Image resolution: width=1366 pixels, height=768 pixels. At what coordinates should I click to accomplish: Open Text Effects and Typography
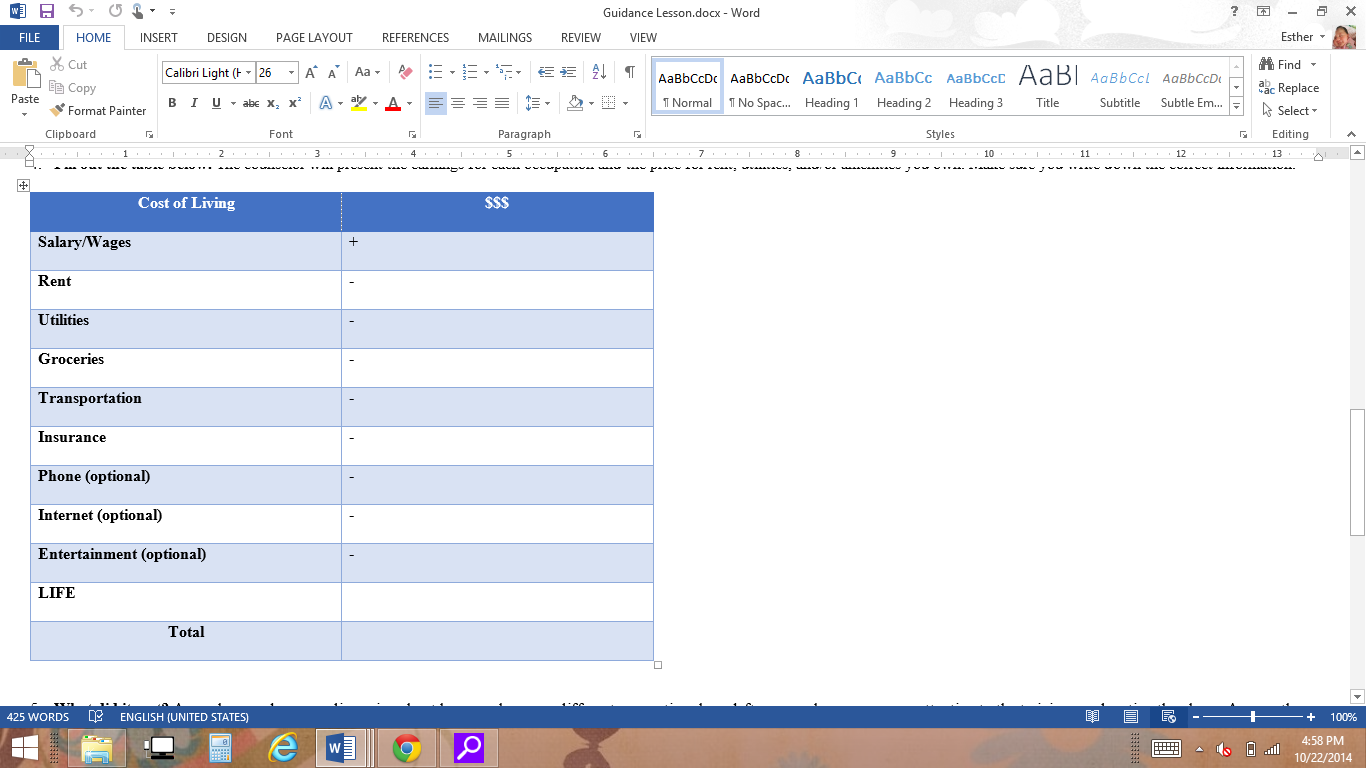325,103
